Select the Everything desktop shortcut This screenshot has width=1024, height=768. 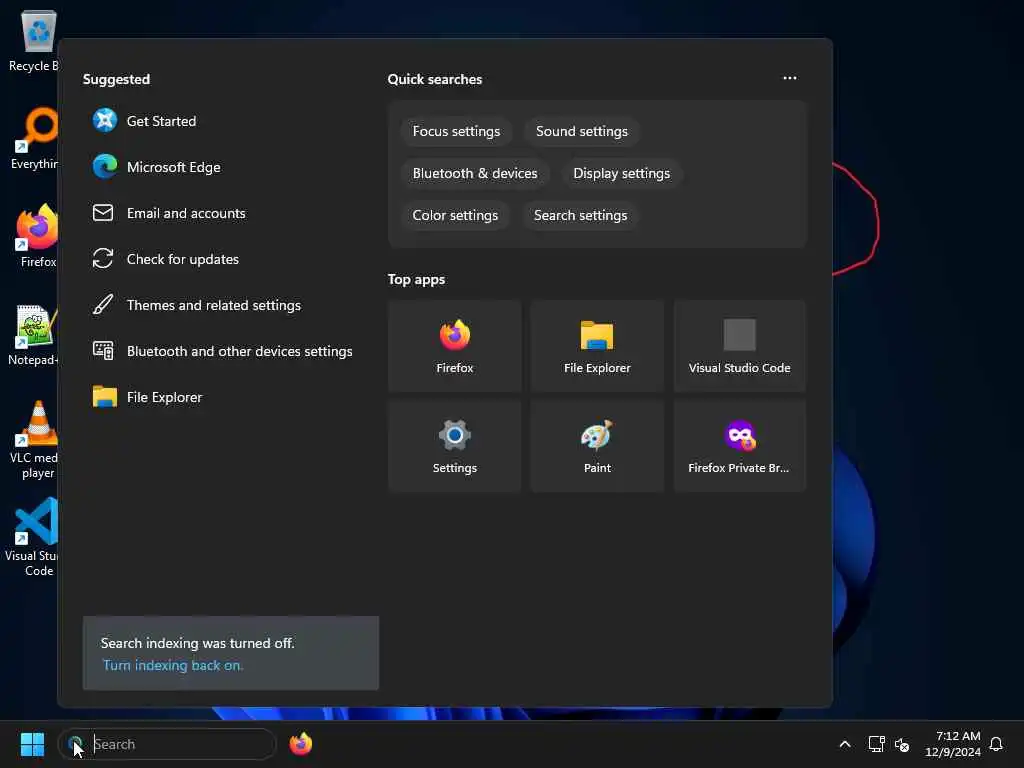click(35, 138)
